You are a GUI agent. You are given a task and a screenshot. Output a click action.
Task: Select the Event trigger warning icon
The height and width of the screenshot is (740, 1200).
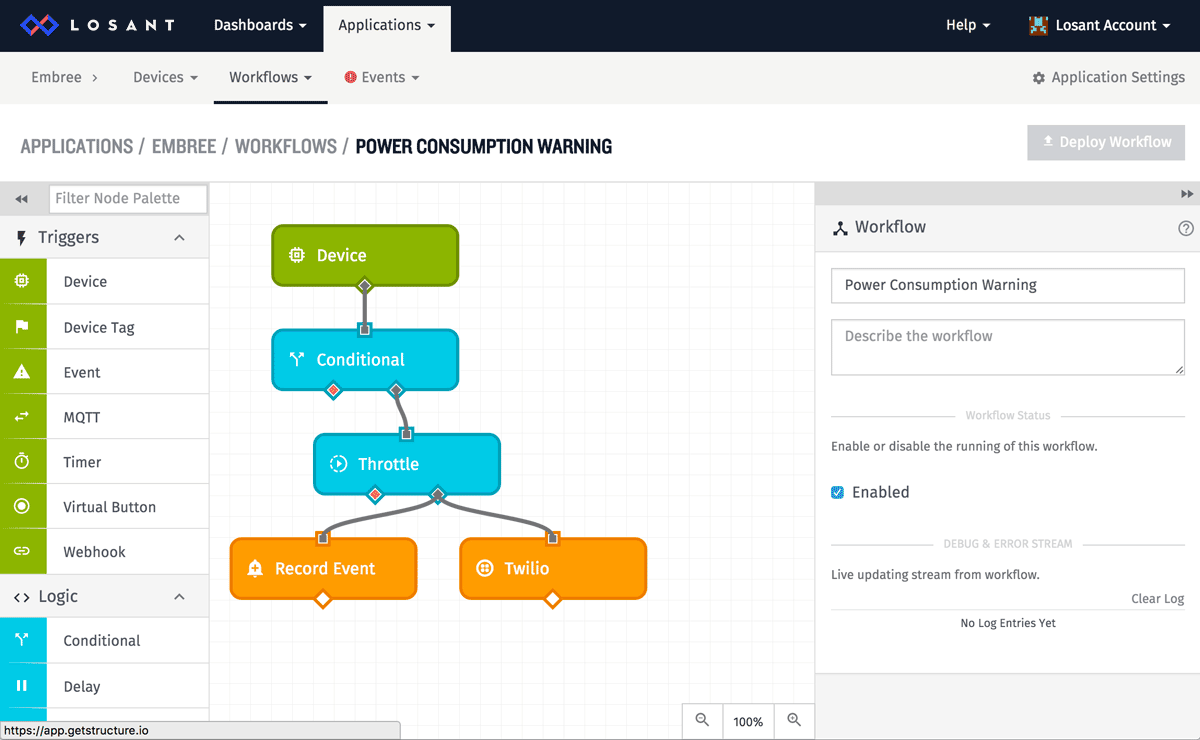(x=20, y=371)
